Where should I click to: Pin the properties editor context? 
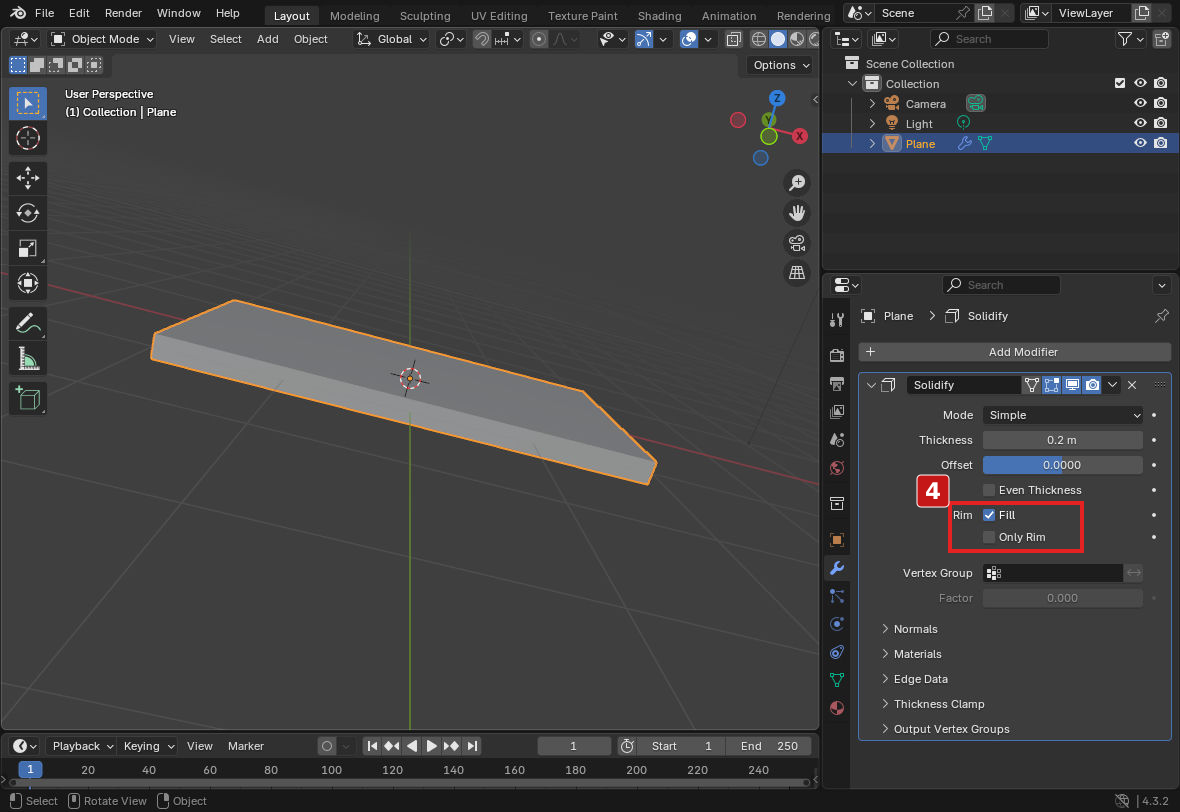click(x=1161, y=316)
